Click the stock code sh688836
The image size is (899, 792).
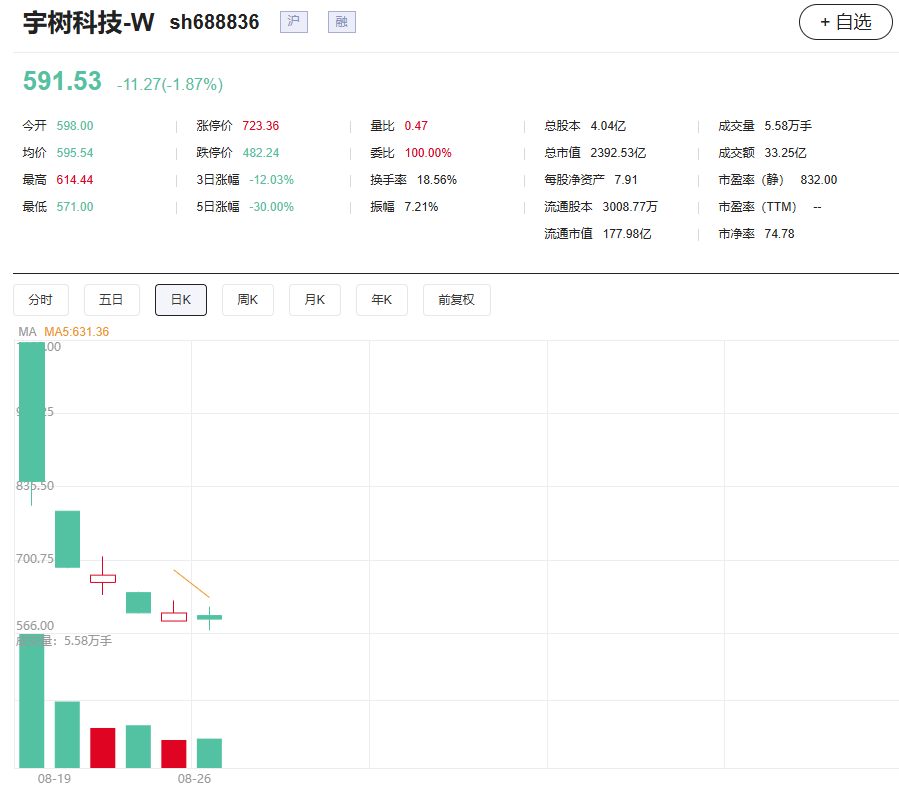214,22
